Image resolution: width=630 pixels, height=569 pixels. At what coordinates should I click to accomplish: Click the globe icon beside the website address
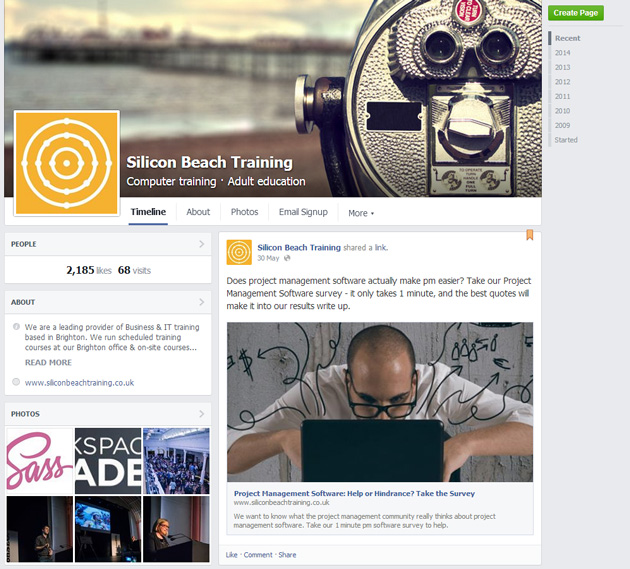click(x=16, y=382)
